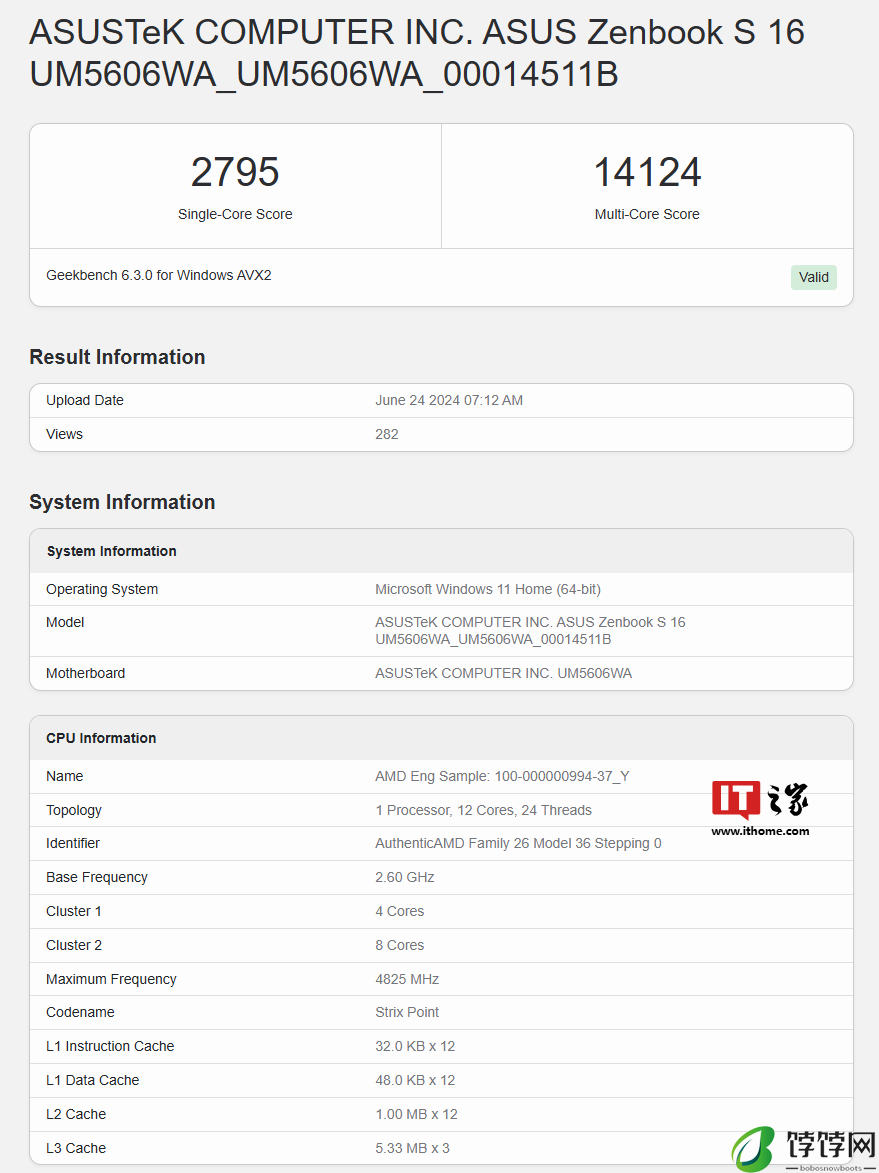Screen dimensions: 879x1173
Task: Click the Codename value Strix Point
Action: coord(407,1012)
